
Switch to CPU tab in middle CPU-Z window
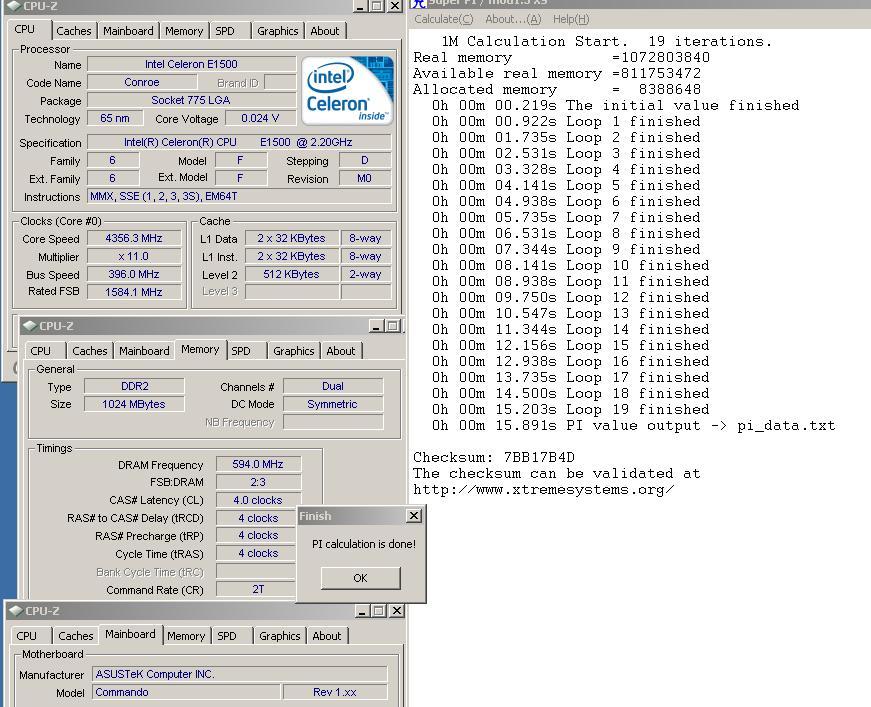(x=41, y=351)
